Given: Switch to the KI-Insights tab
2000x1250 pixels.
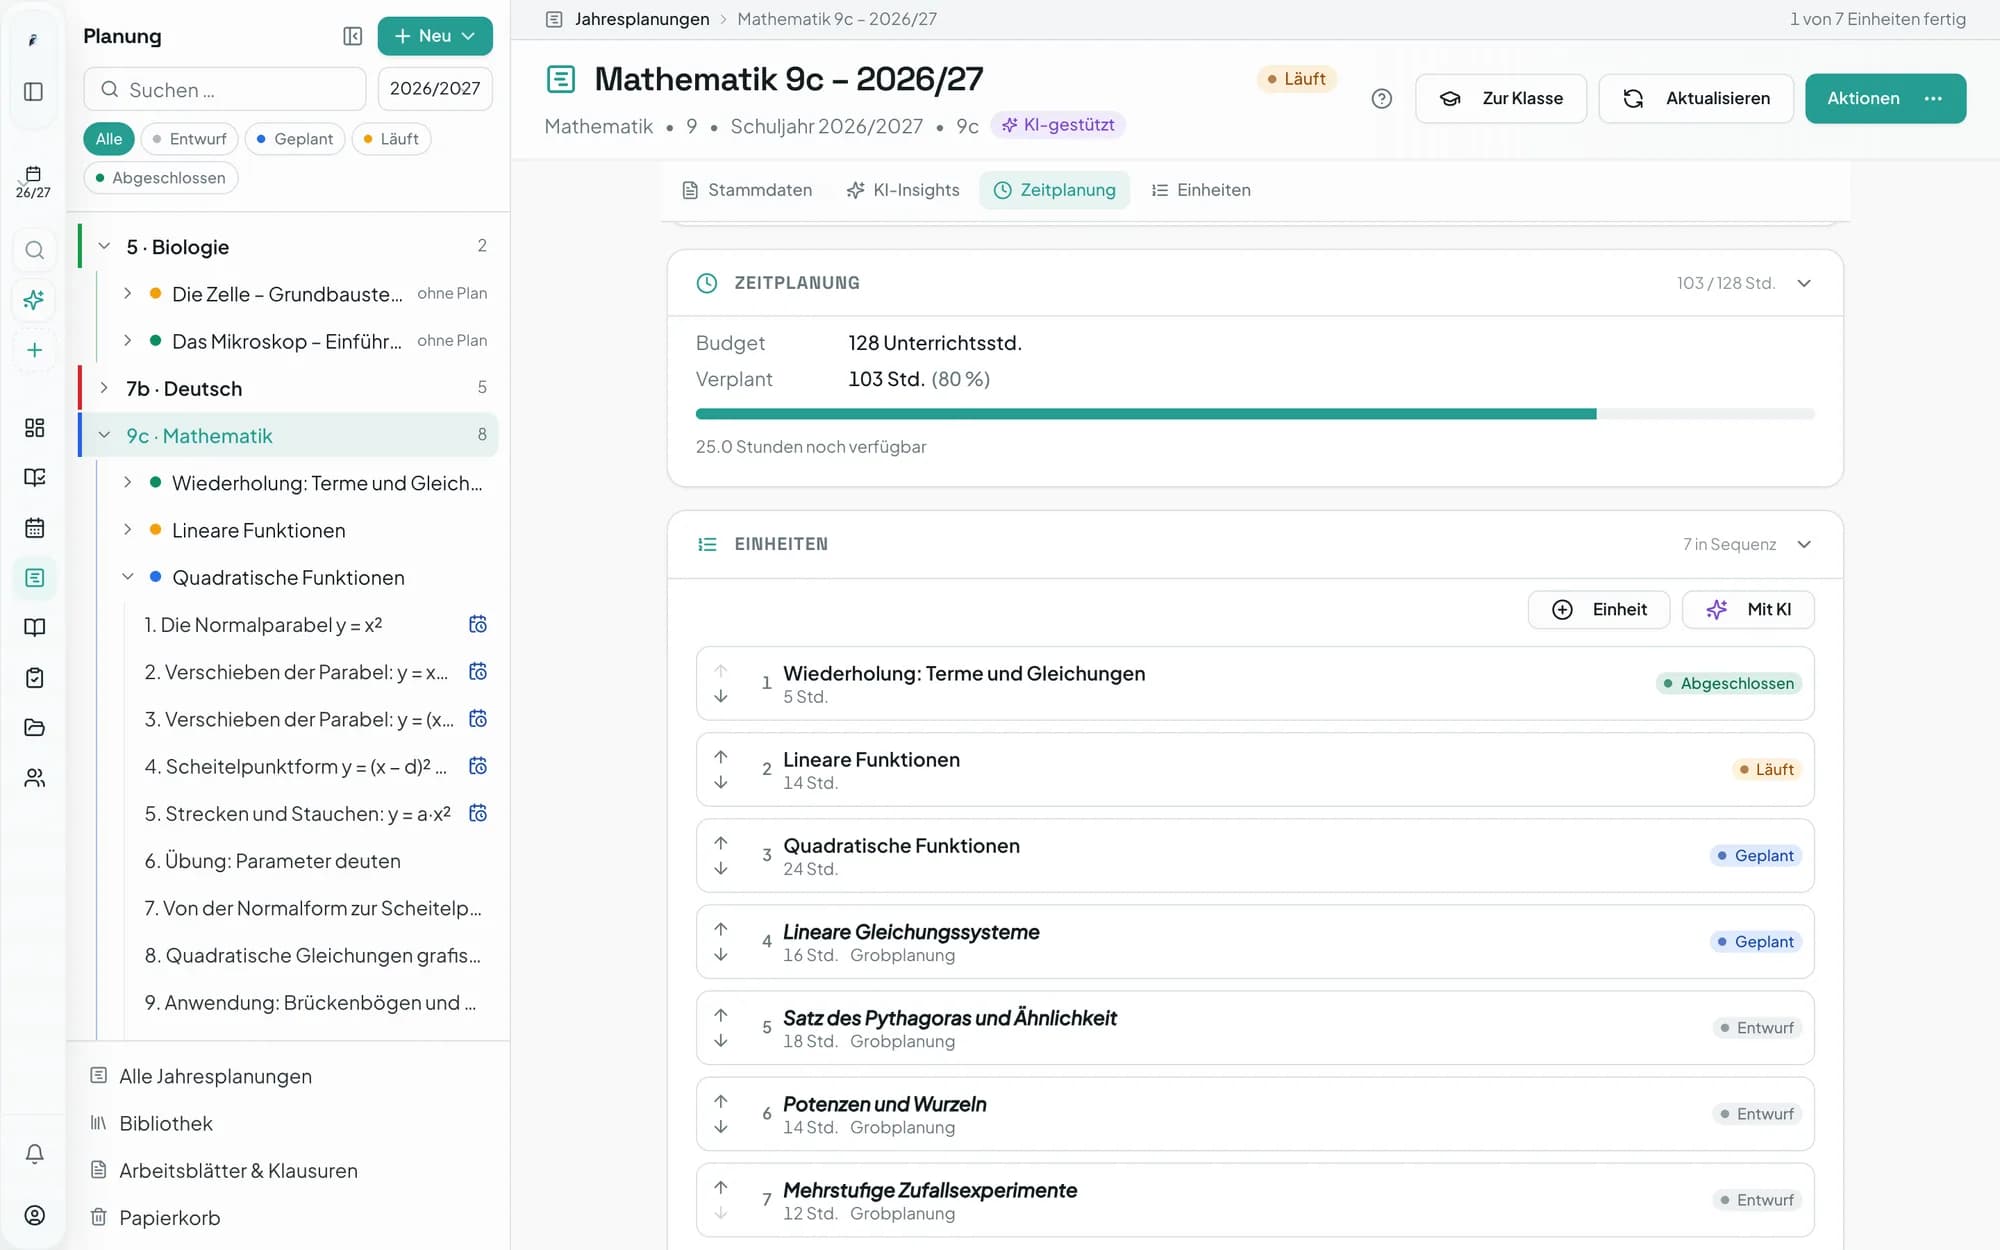Looking at the screenshot, I should [903, 190].
